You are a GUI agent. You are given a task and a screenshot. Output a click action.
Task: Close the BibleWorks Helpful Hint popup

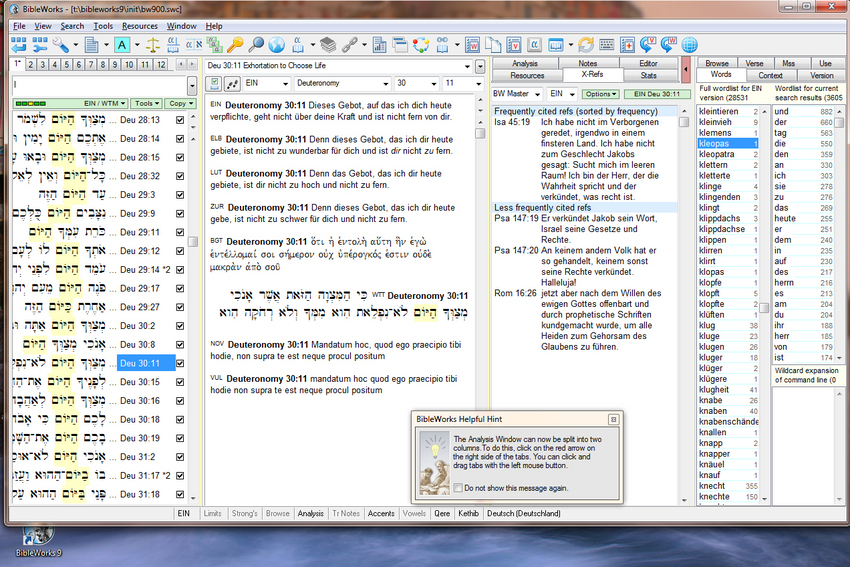[613, 419]
